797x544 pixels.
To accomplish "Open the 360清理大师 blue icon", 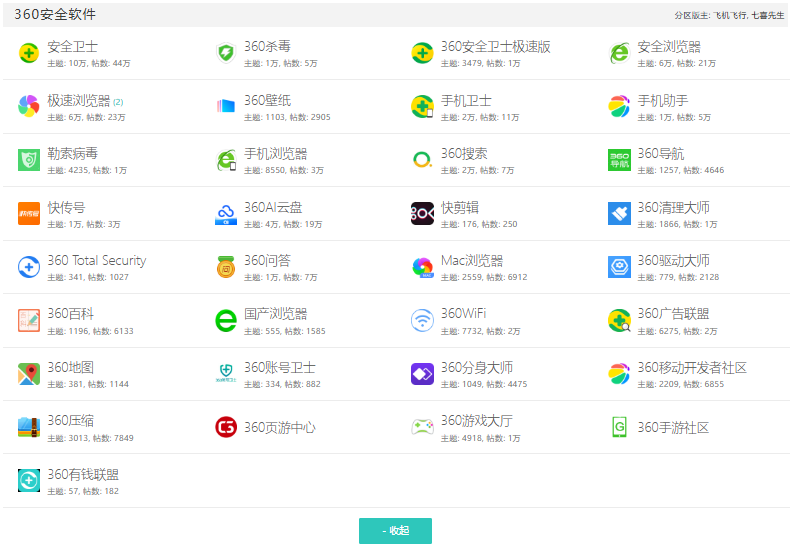I will coord(619,214).
